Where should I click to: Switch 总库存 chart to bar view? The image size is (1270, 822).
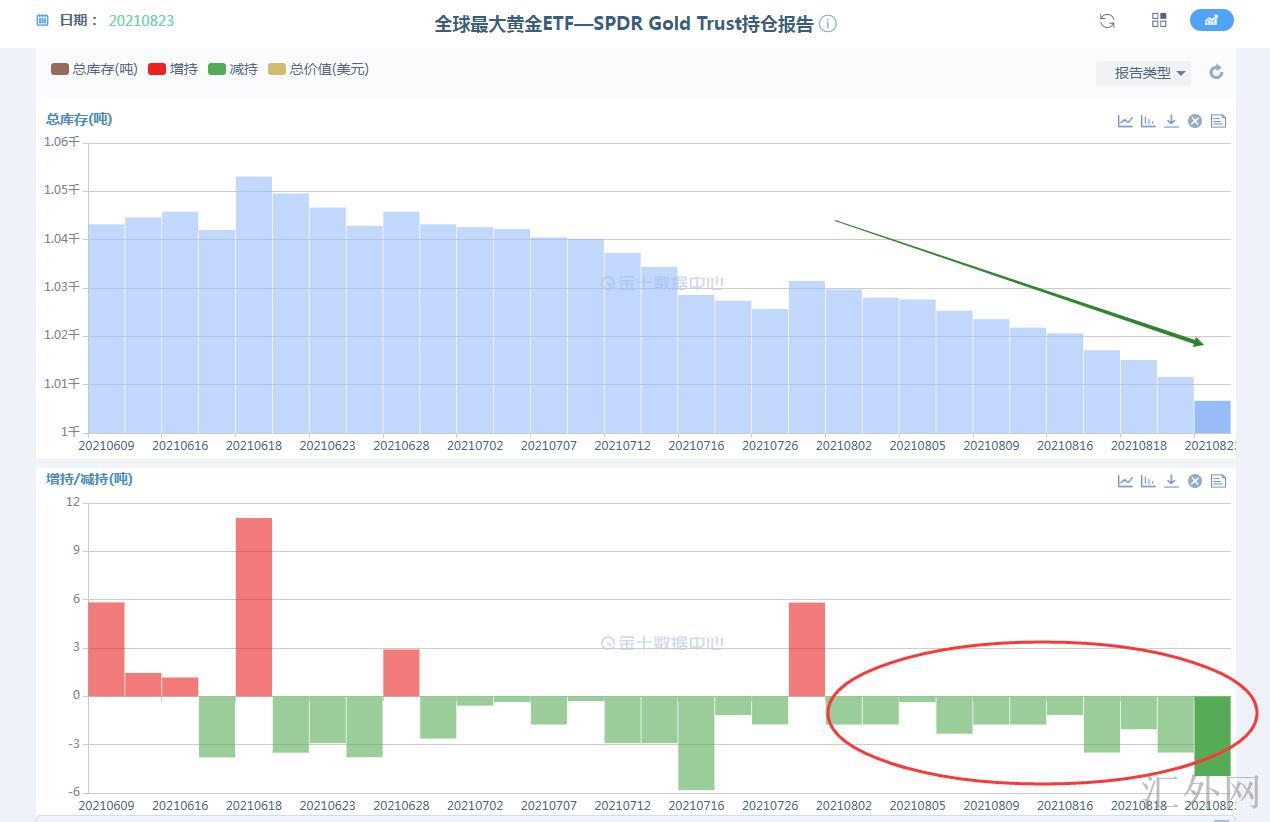click(1148, 121)
